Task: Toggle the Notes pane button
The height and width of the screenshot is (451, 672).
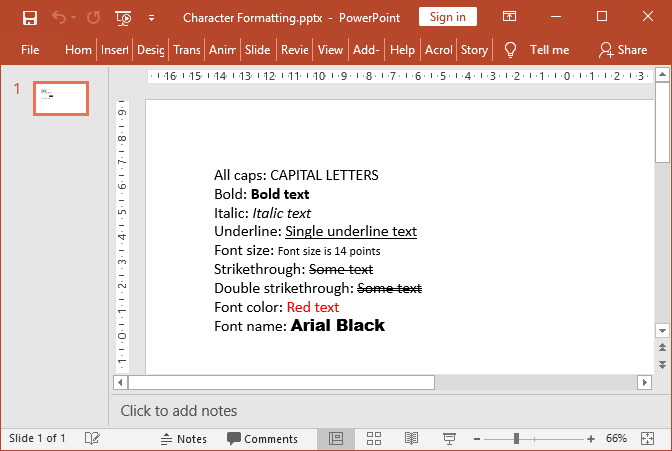Action: pyautogui.click(x=183, y=439)
